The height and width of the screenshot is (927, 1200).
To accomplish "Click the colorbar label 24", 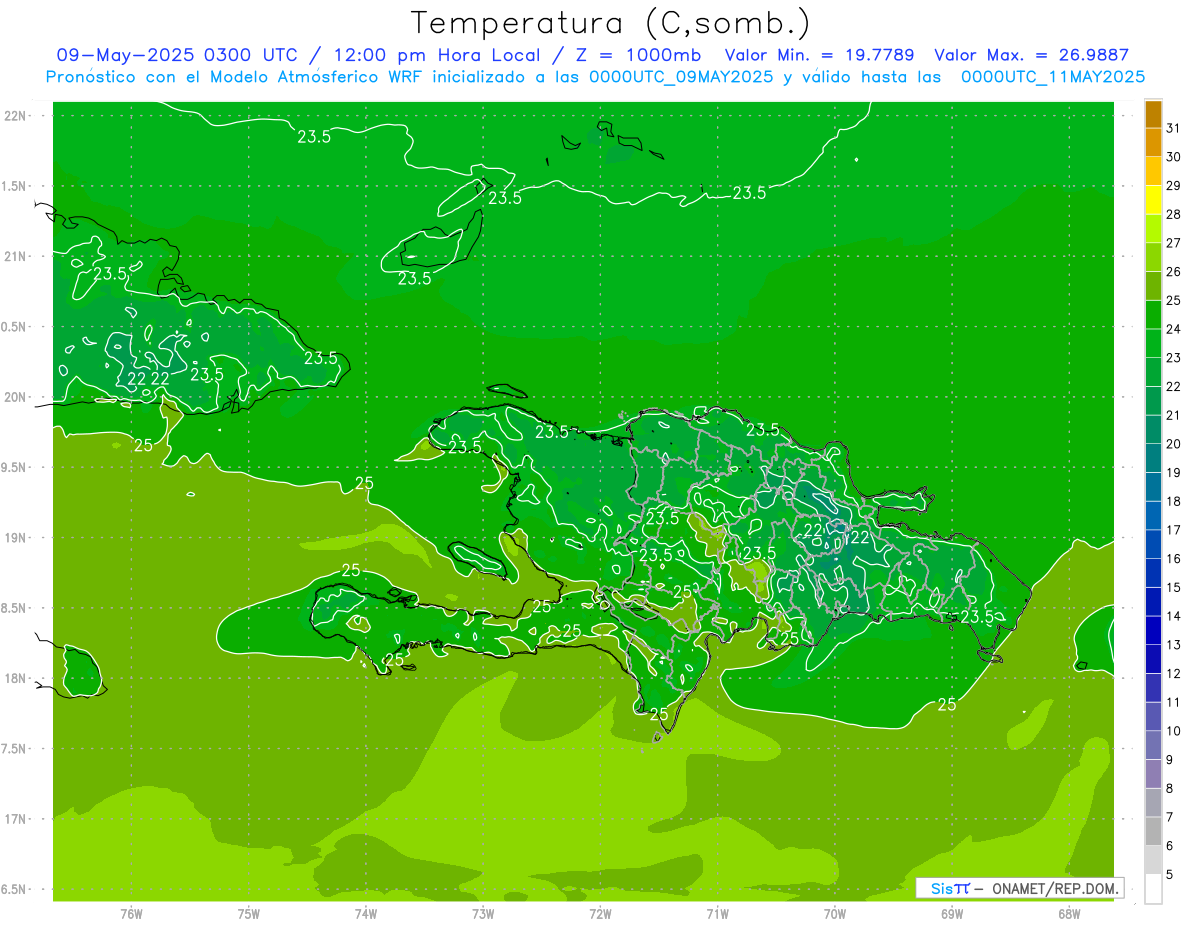I will (x=1173, y=329).
